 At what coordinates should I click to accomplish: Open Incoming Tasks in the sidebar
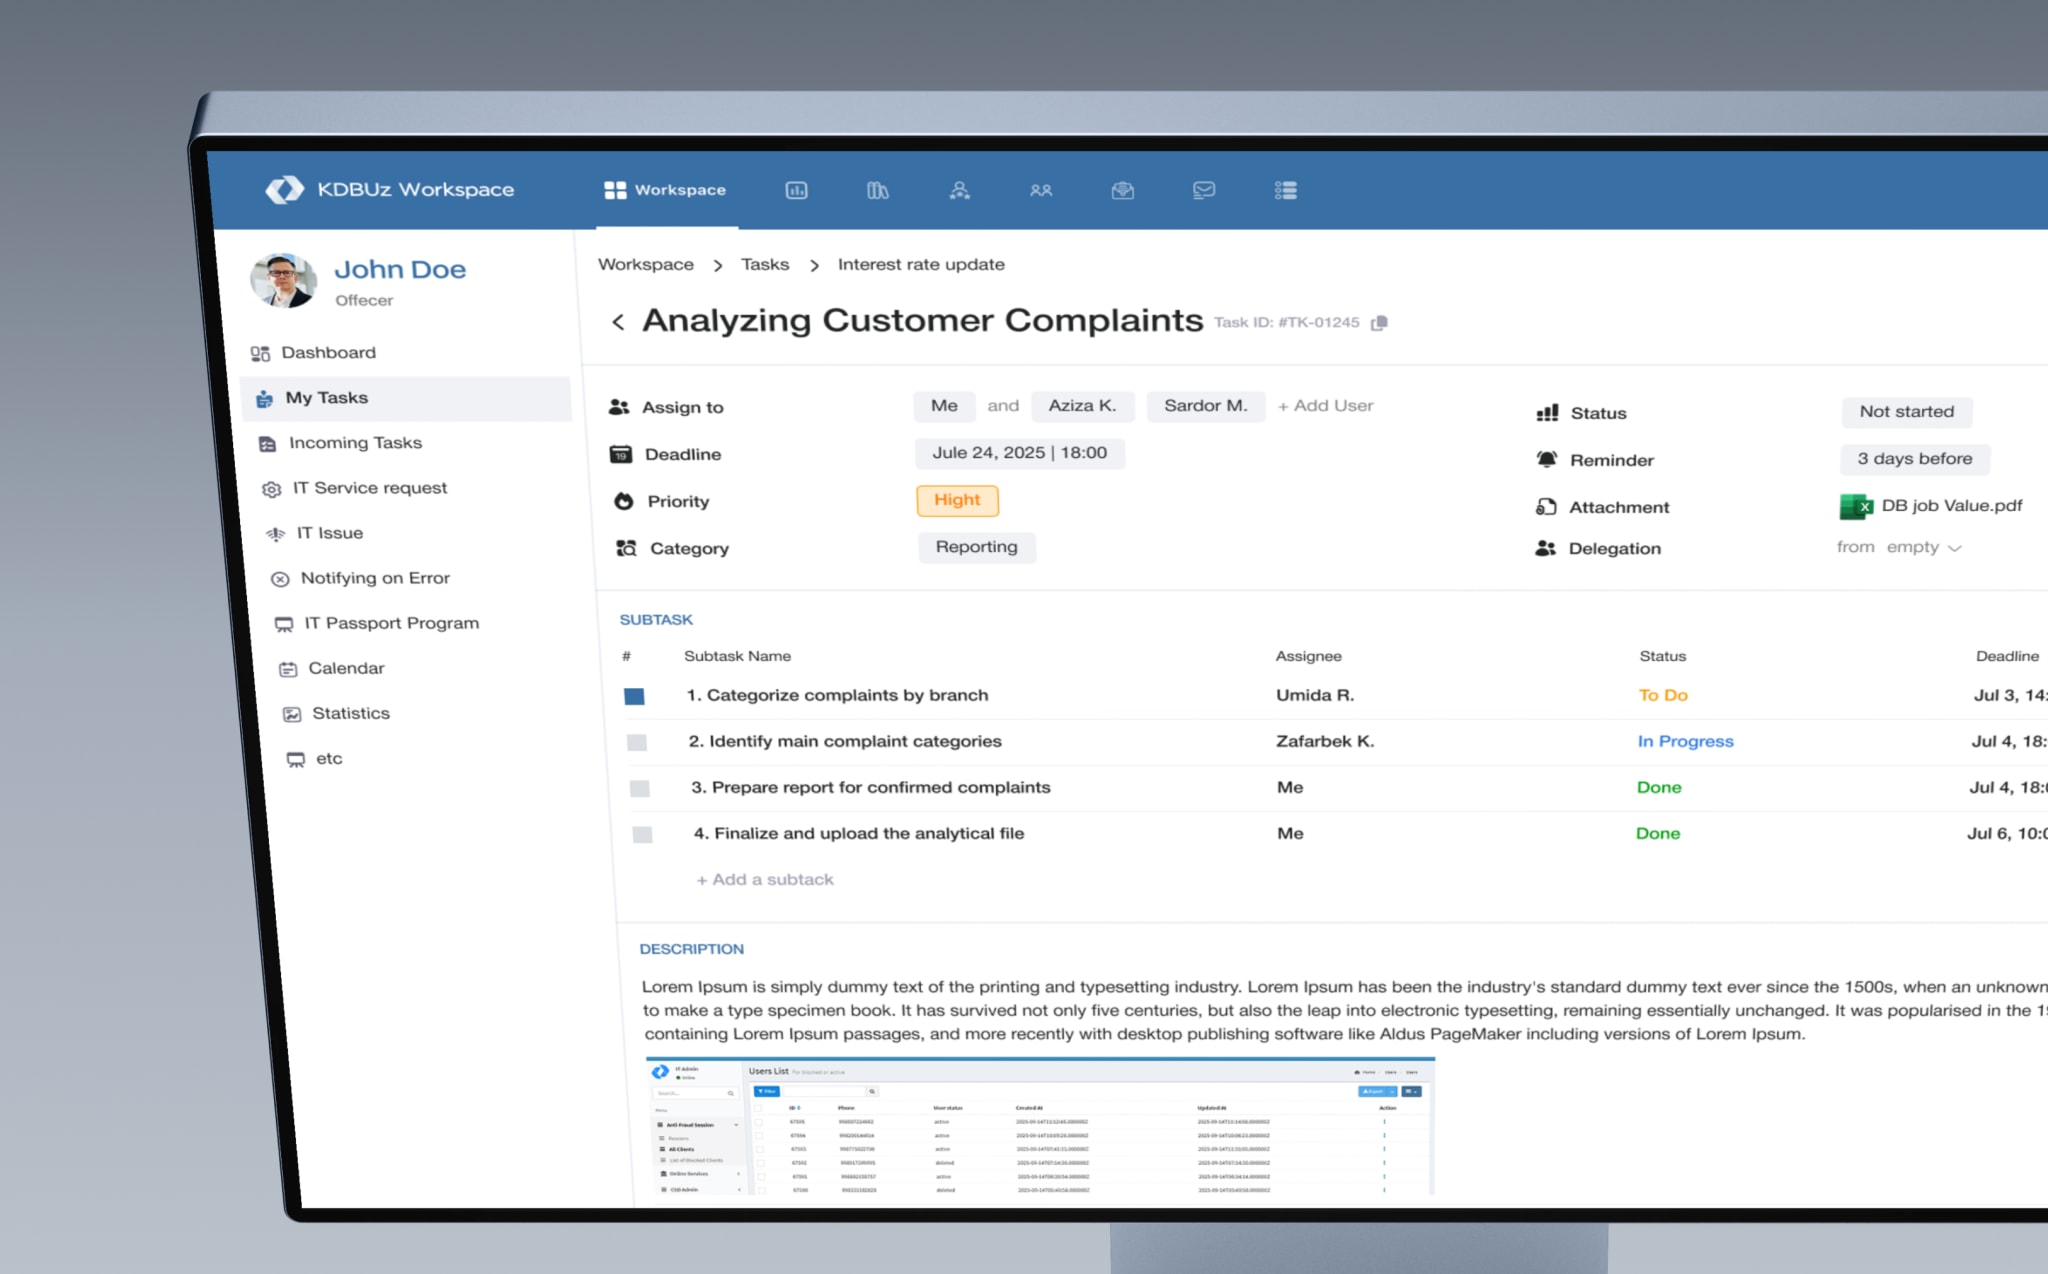(341, 443)
